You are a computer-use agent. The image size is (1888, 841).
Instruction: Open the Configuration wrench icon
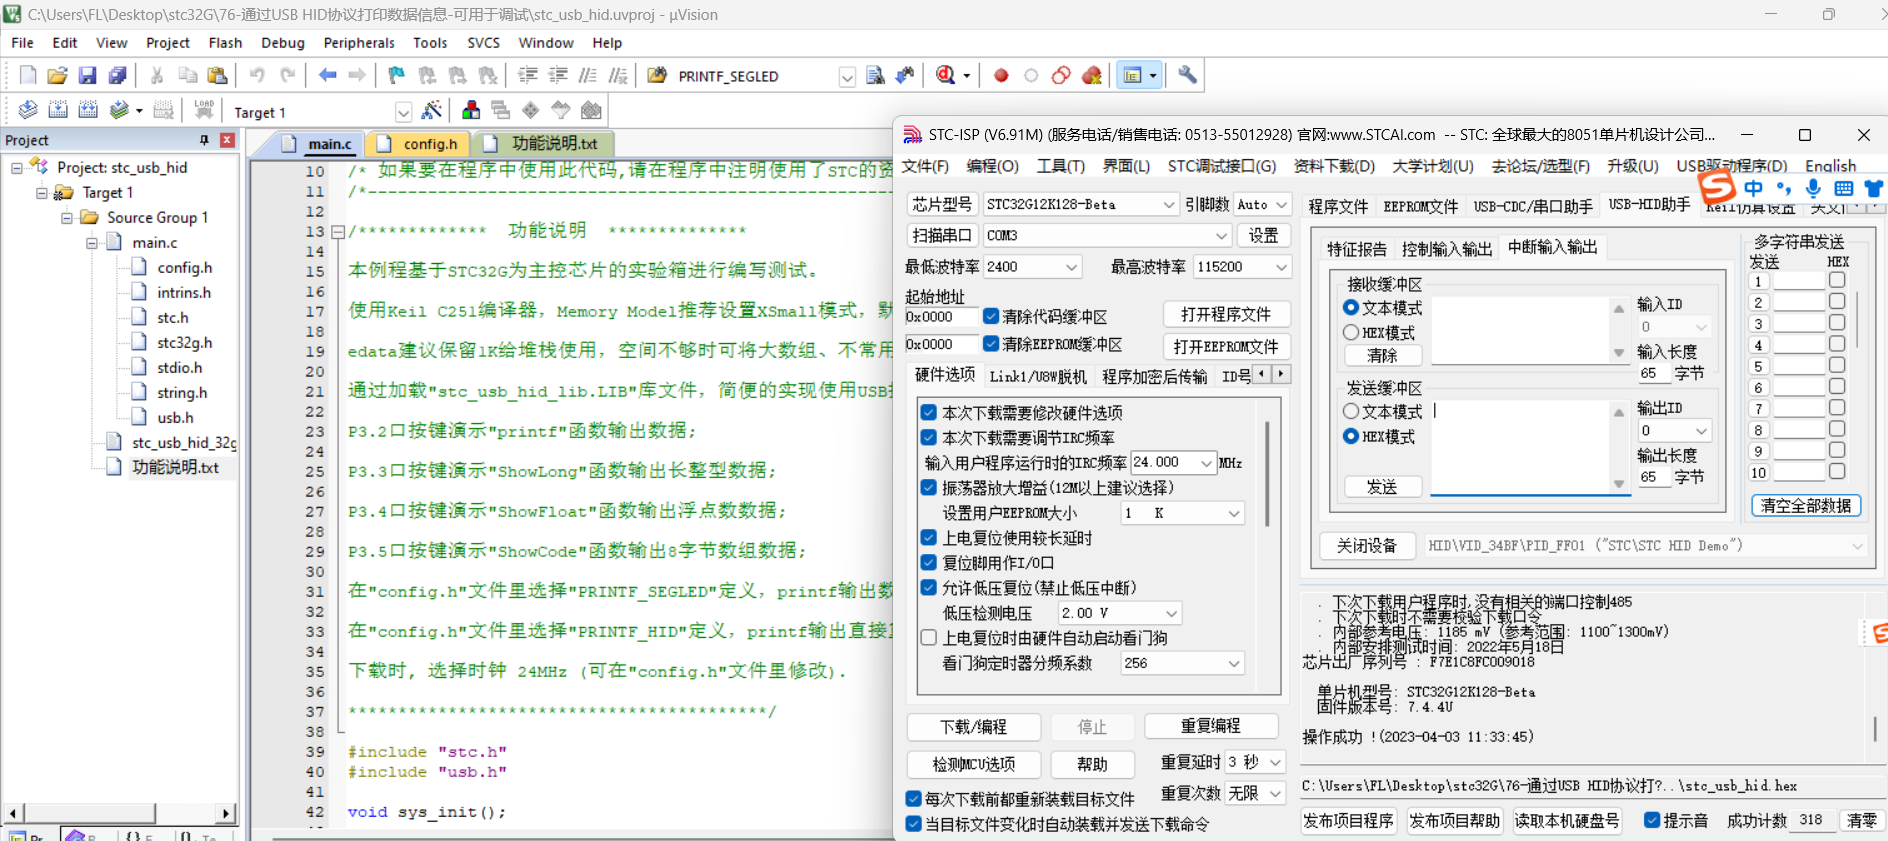(x=1187, y=75)
